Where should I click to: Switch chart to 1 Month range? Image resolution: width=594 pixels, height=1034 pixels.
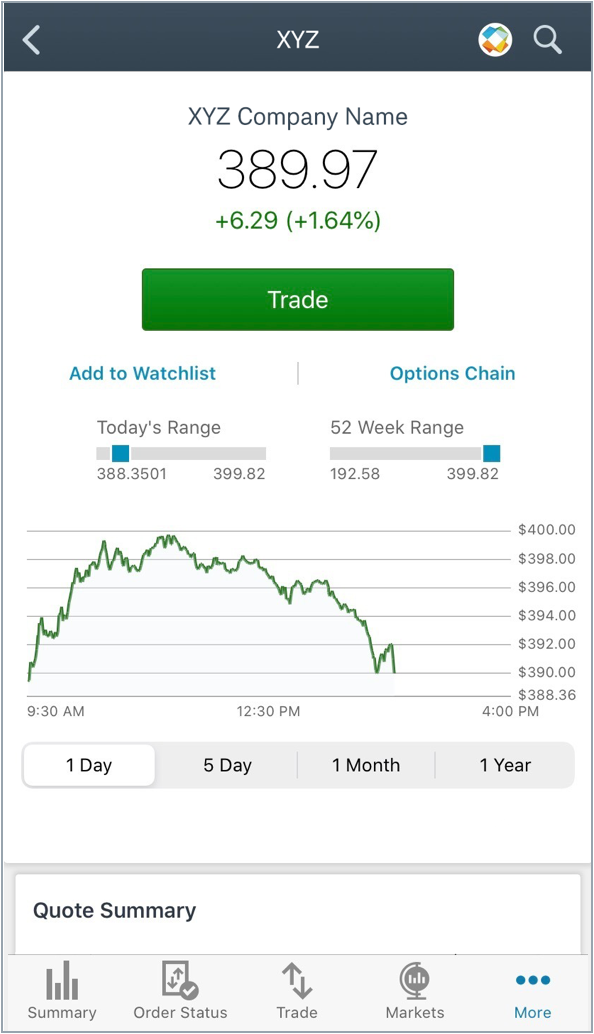(366, 765)
